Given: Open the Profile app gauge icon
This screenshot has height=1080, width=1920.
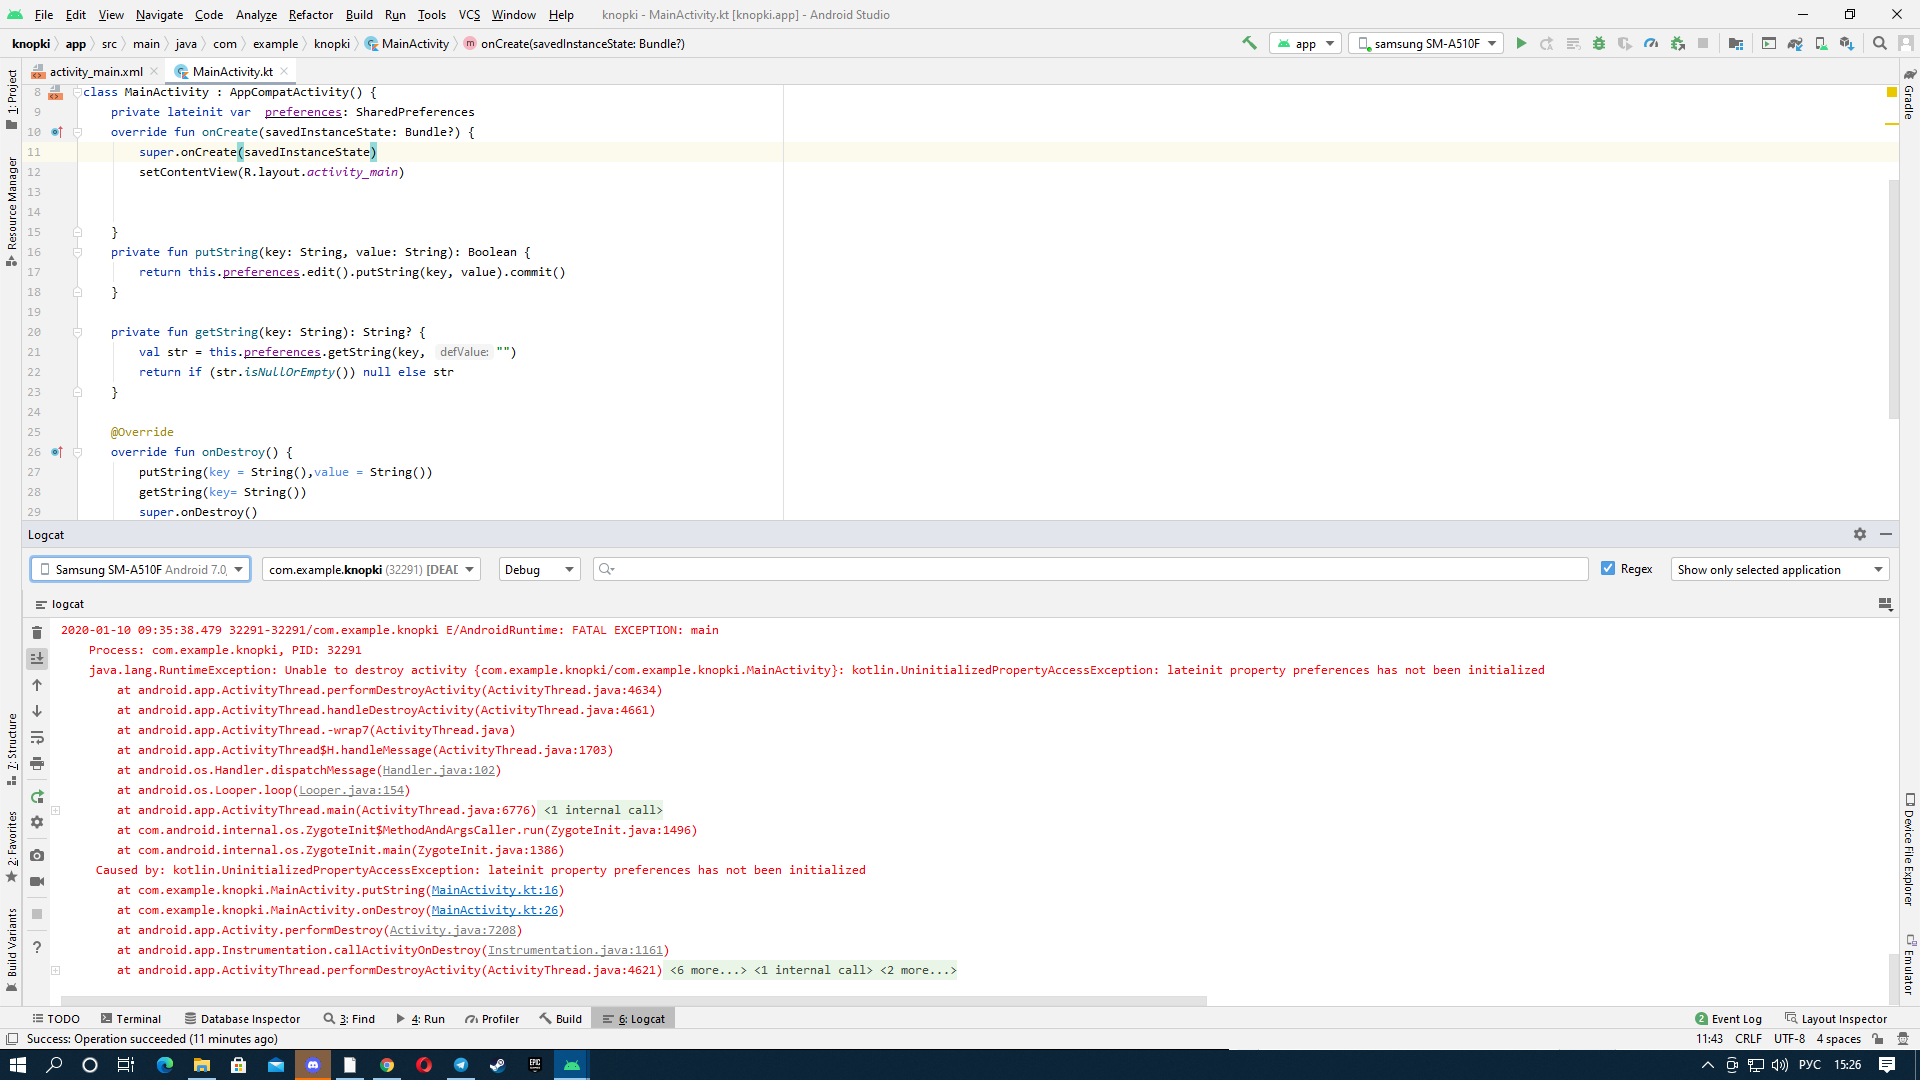Looking at the screenshot, I should coord(1651,43).
